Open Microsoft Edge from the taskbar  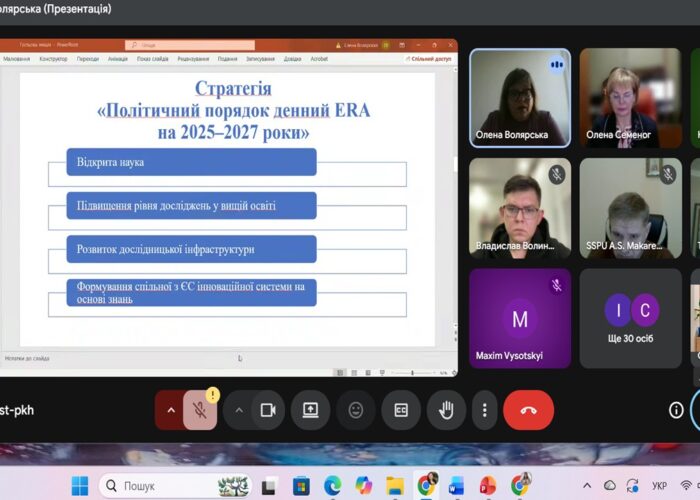tap(332, 486)
